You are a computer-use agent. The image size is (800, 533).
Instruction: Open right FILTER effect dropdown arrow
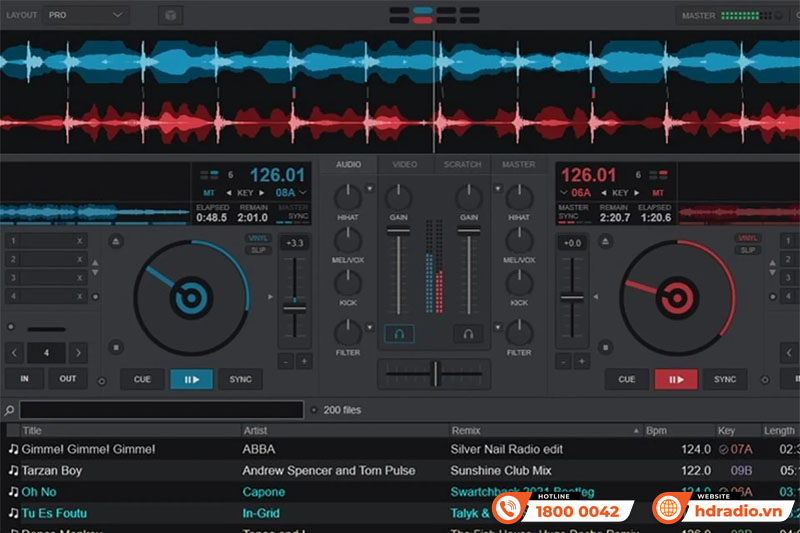pos(497,327)
